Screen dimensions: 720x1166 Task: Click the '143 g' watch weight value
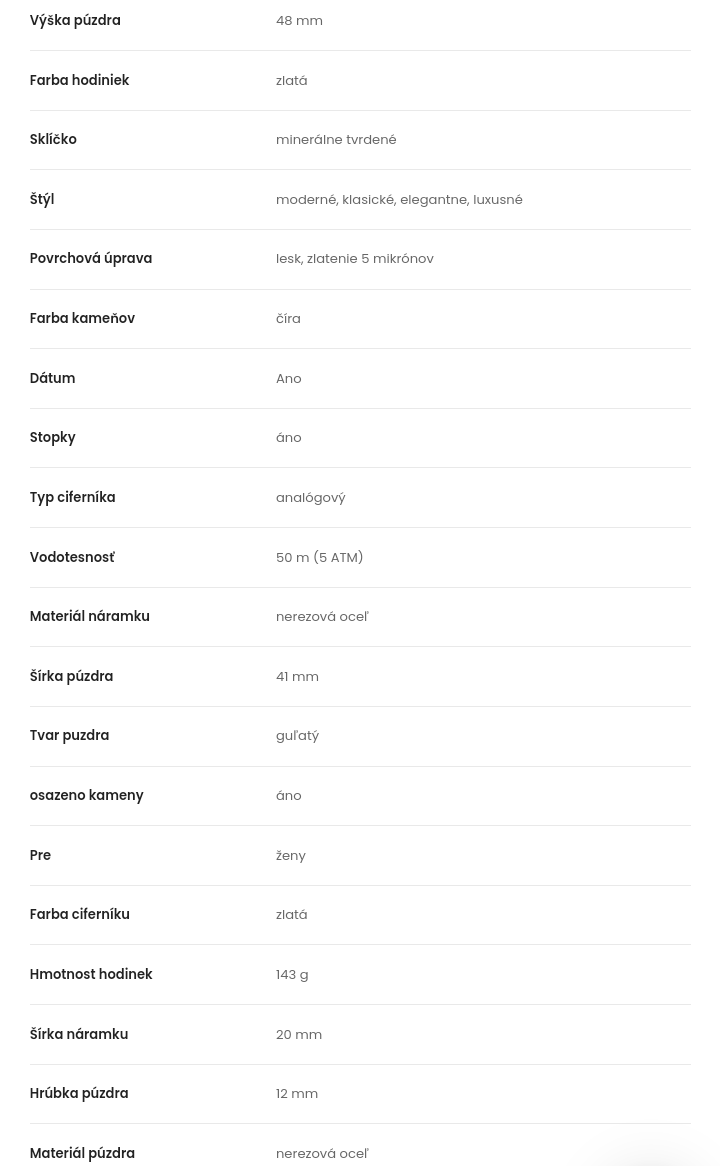(292, 974)
